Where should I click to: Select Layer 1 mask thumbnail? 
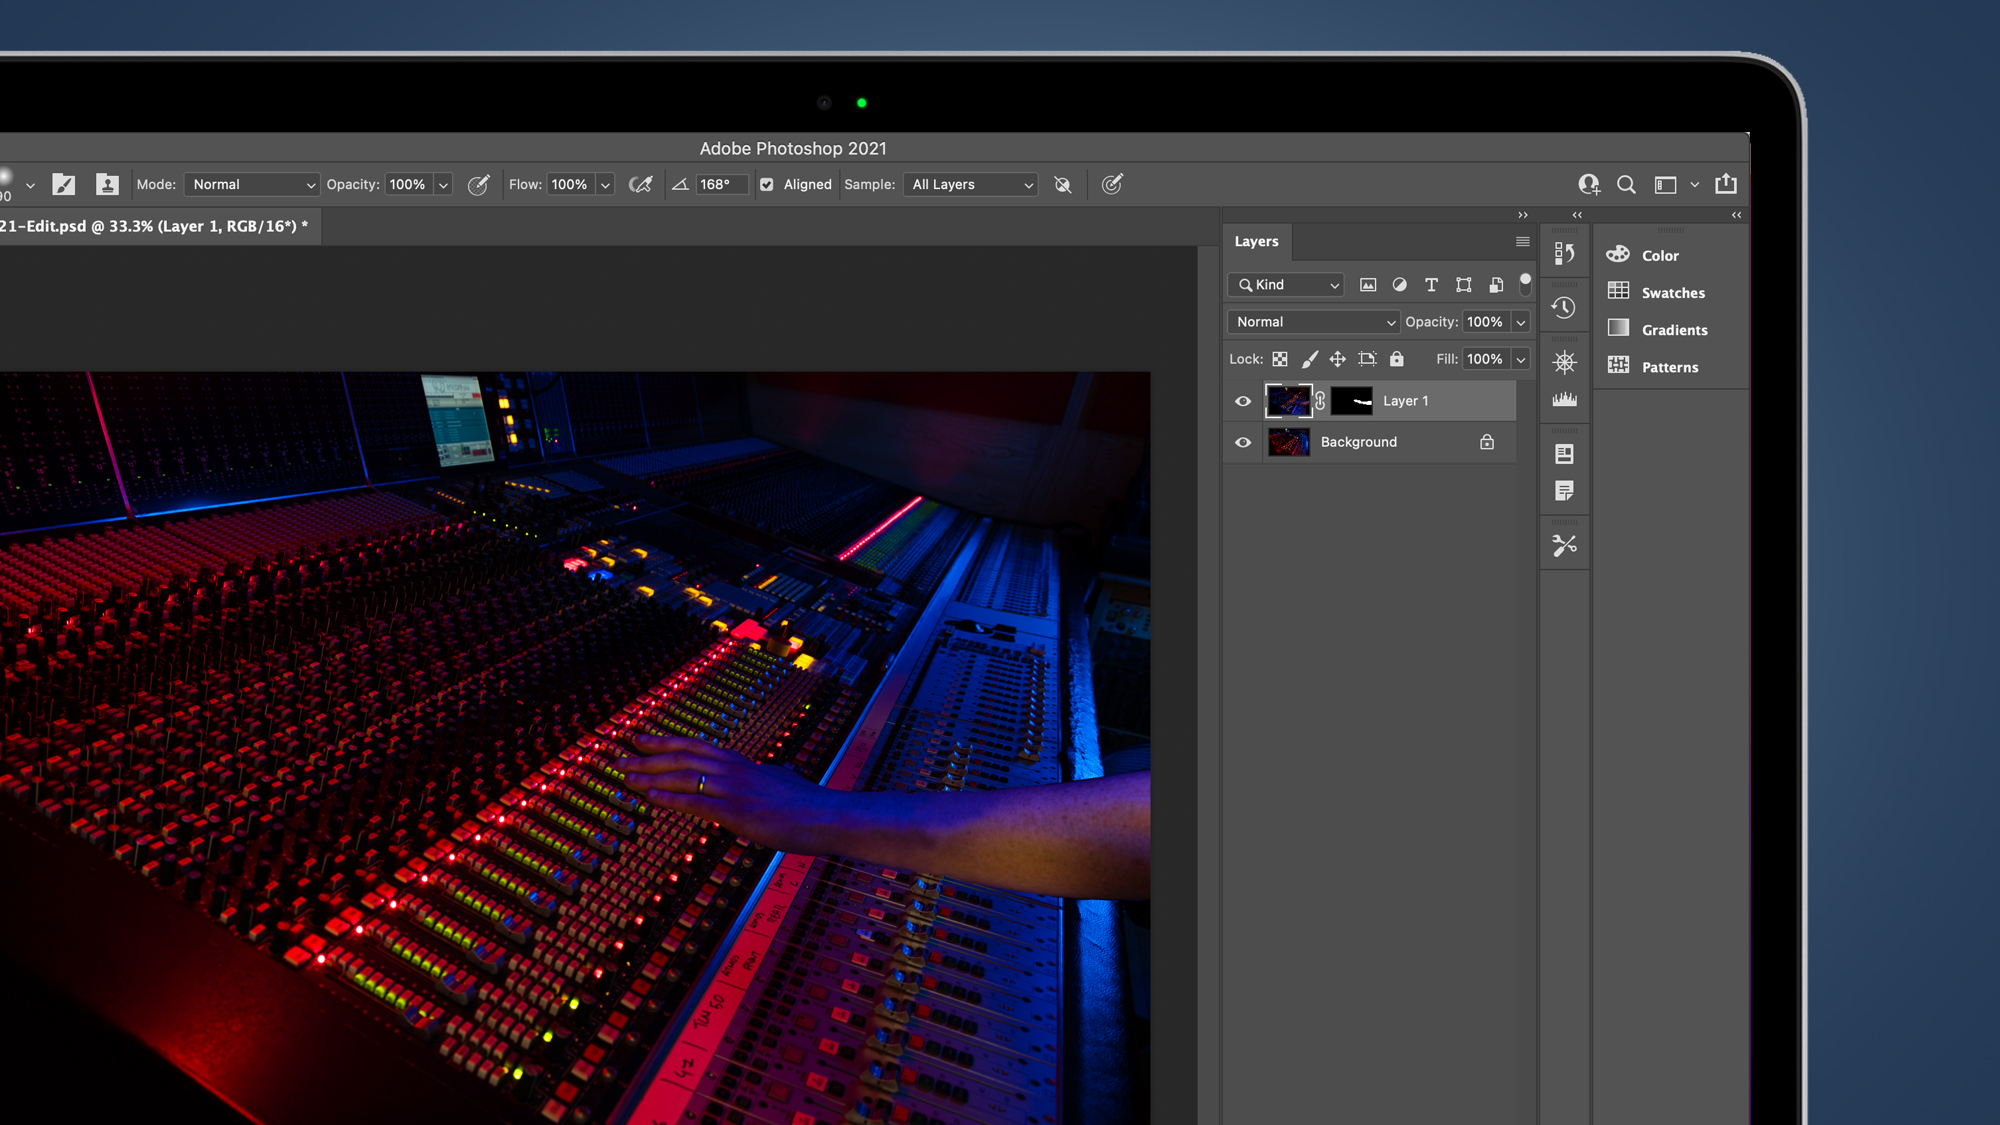(x=1352, y=401)
